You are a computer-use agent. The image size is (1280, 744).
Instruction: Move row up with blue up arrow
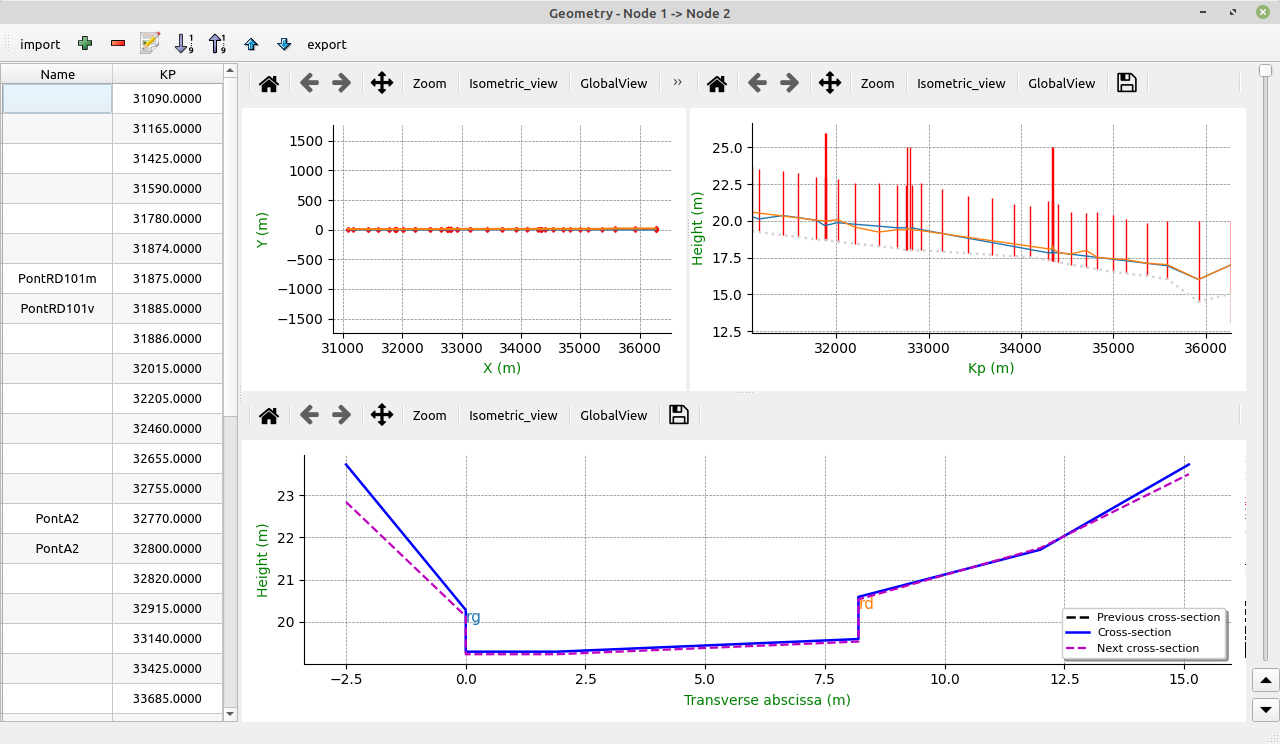[x=251, y=44]
